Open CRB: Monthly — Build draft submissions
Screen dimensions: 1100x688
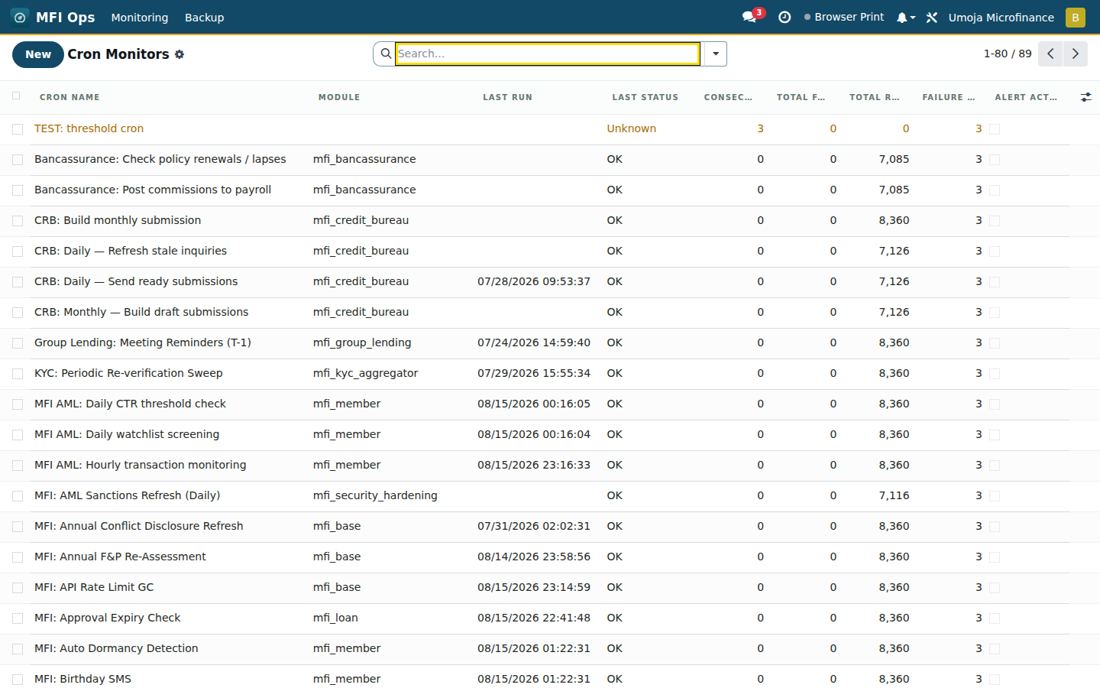141,311
